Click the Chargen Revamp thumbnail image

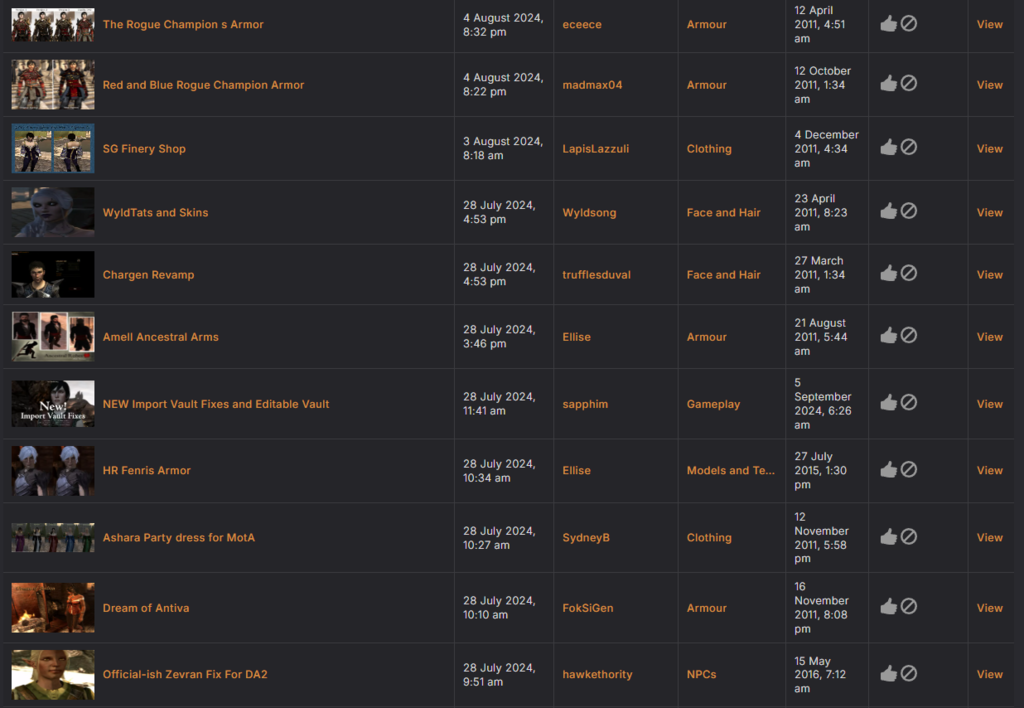pos(53,275)
